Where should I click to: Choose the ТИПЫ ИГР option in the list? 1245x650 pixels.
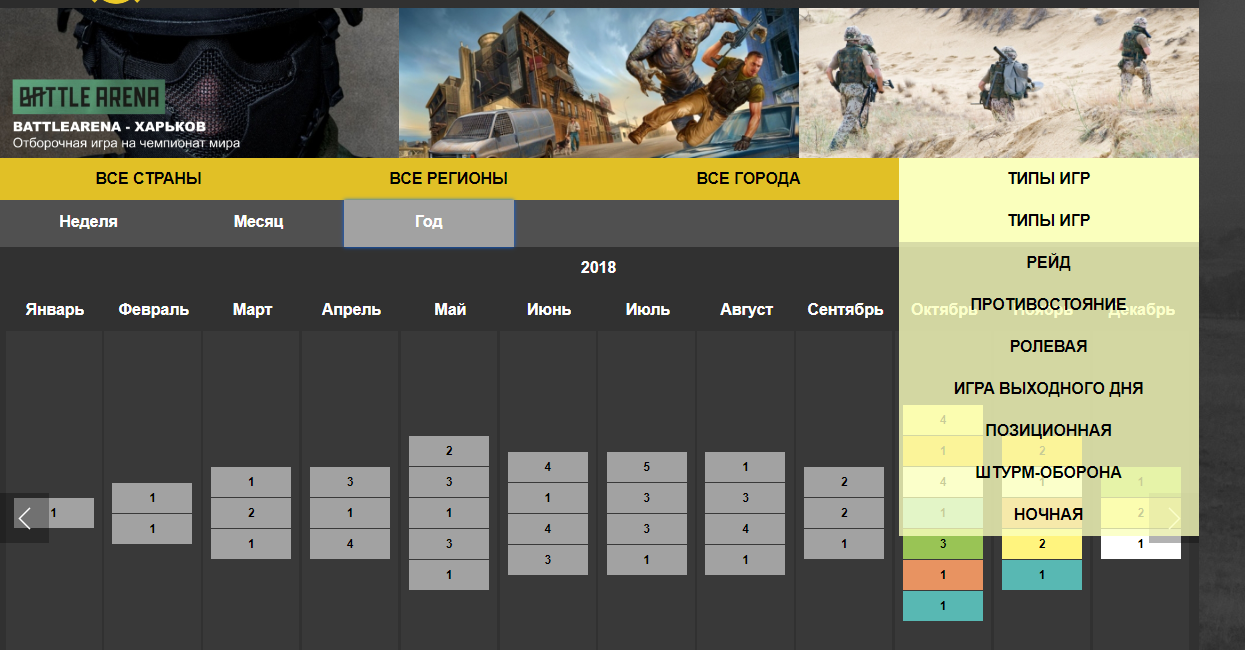pos(1049,221)
